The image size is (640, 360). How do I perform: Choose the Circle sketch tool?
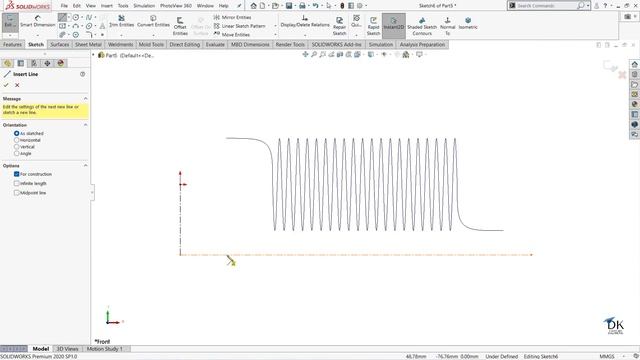76,17
